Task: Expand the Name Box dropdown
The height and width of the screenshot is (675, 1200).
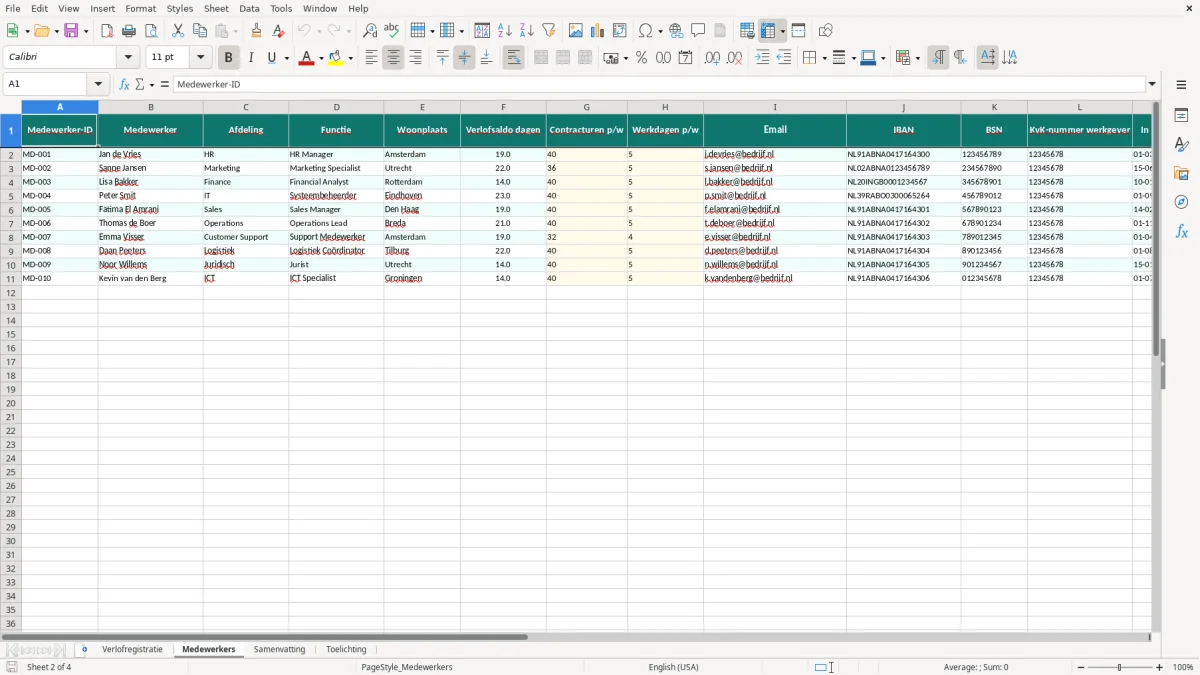Action: (98, 84)
